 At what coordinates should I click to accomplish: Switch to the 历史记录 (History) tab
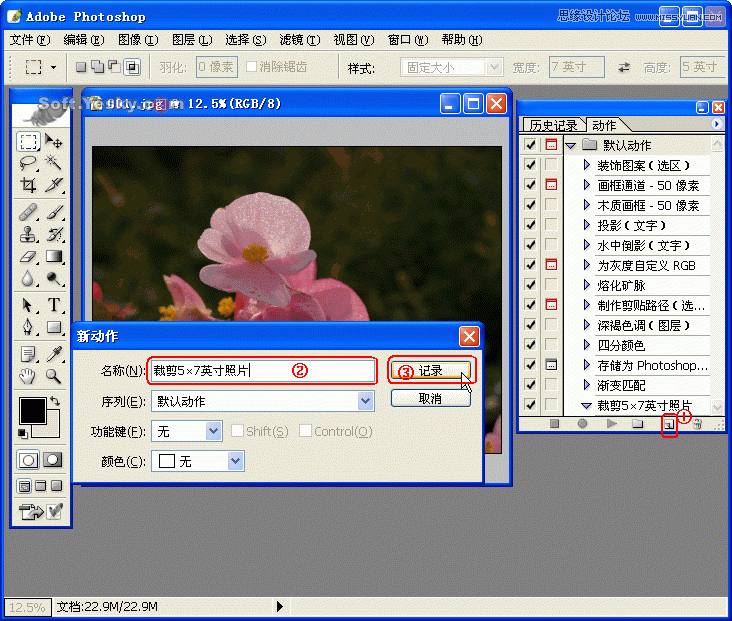(553, 125)
